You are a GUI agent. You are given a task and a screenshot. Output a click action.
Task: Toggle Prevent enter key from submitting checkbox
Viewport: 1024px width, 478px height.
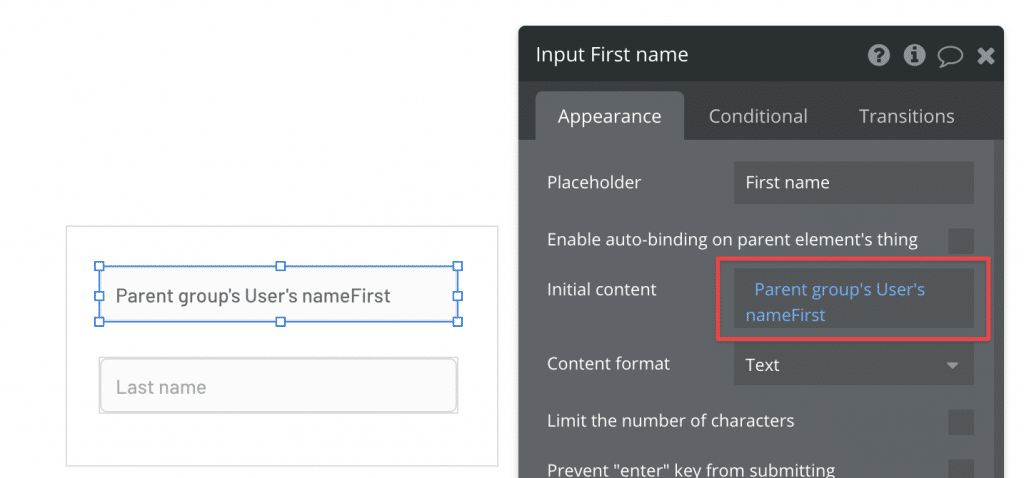pyautogui.click(x=960, y=469)
